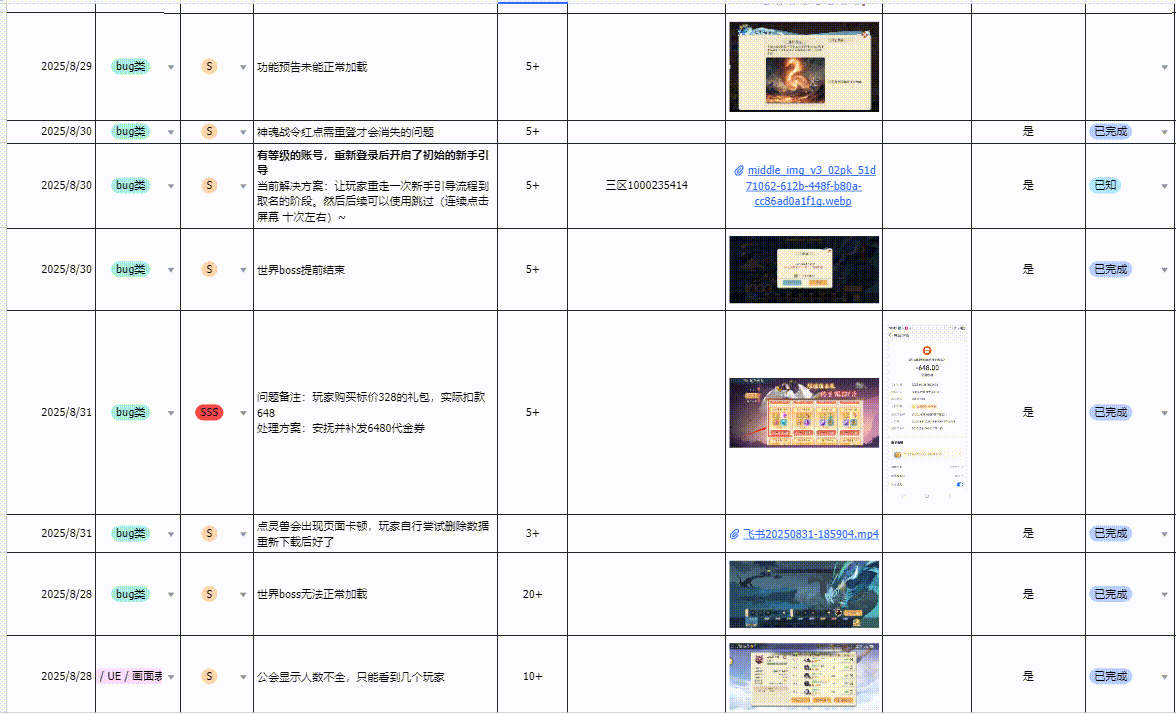Open the middle_img_v3 webp attachment link
Viewport: 1176px width, 714px height.
pyautogui.click(x=804, y=186)
